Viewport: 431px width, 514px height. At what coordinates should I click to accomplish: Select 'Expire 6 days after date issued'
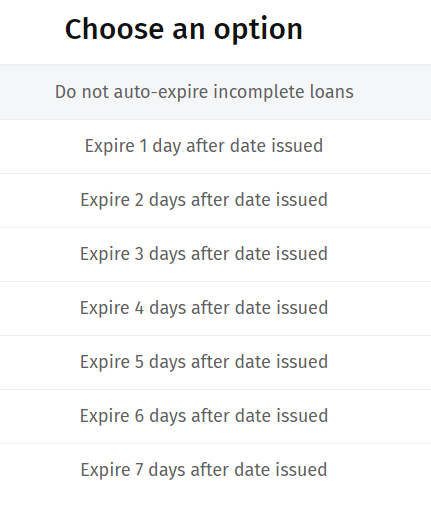pyautogui.click(x=215, y=416)
